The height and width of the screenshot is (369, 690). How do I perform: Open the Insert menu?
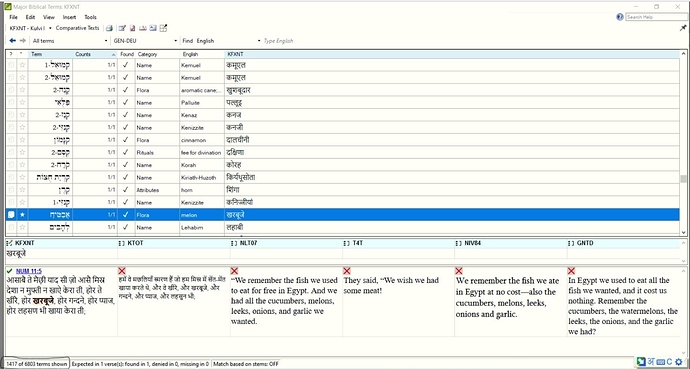tap(69, 17)
